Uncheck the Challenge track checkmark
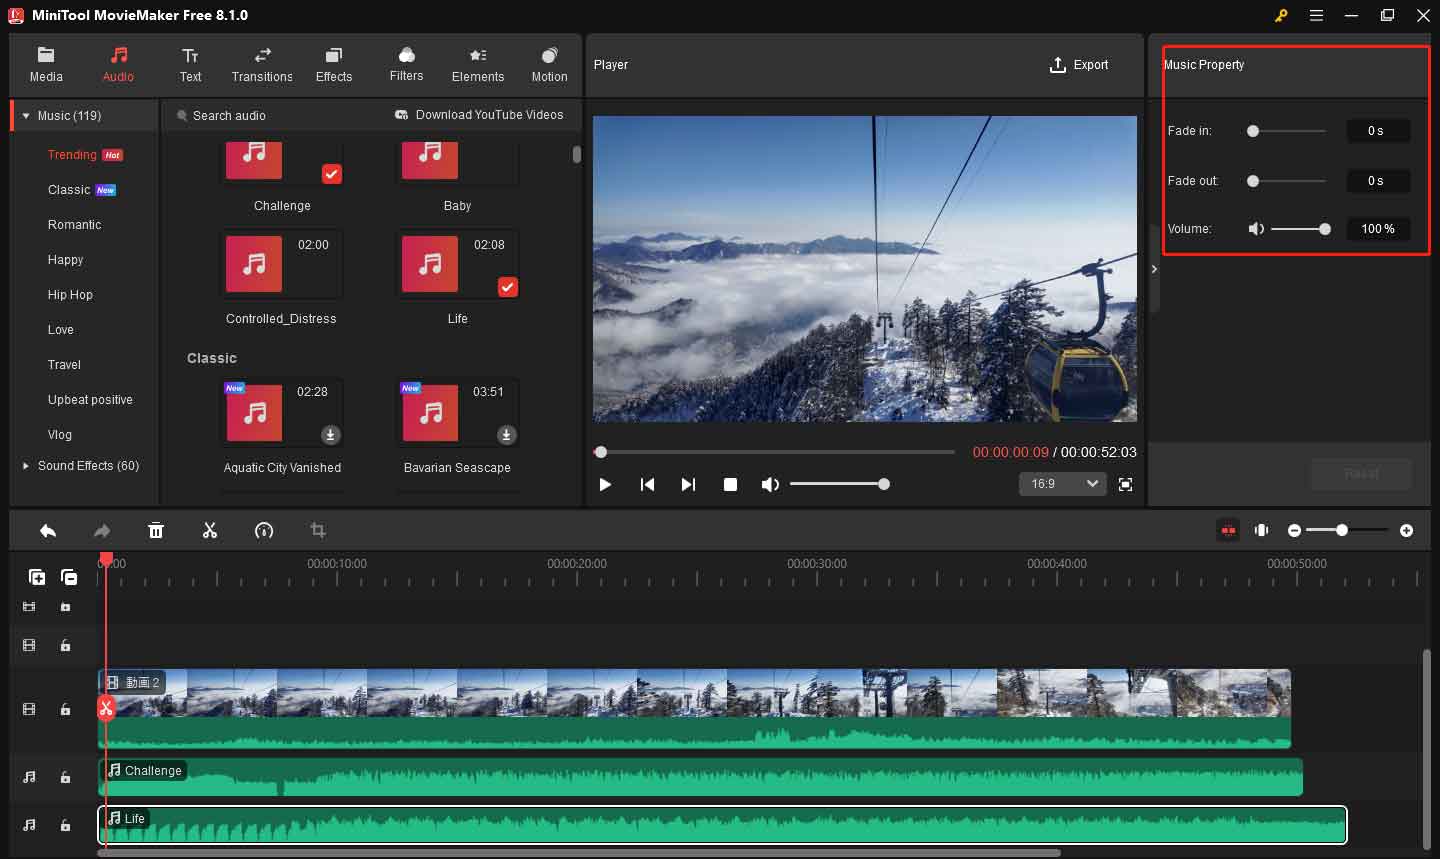This screenshot has height=859, width=1440. click(x=331, y=174)
